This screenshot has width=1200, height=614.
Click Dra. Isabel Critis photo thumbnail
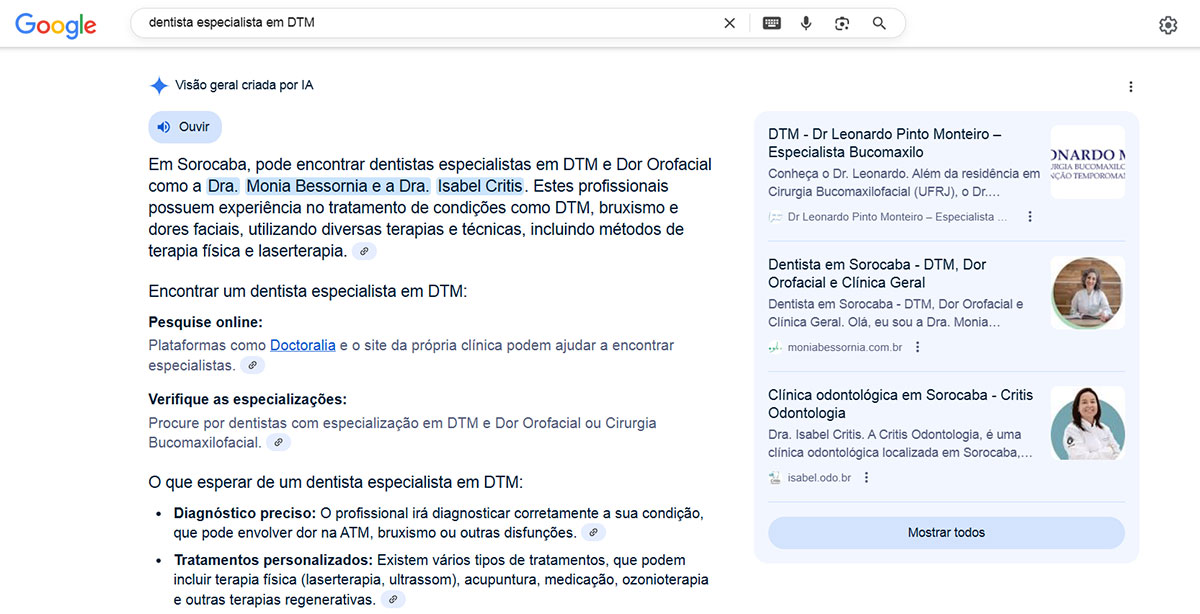[1087, 423]
